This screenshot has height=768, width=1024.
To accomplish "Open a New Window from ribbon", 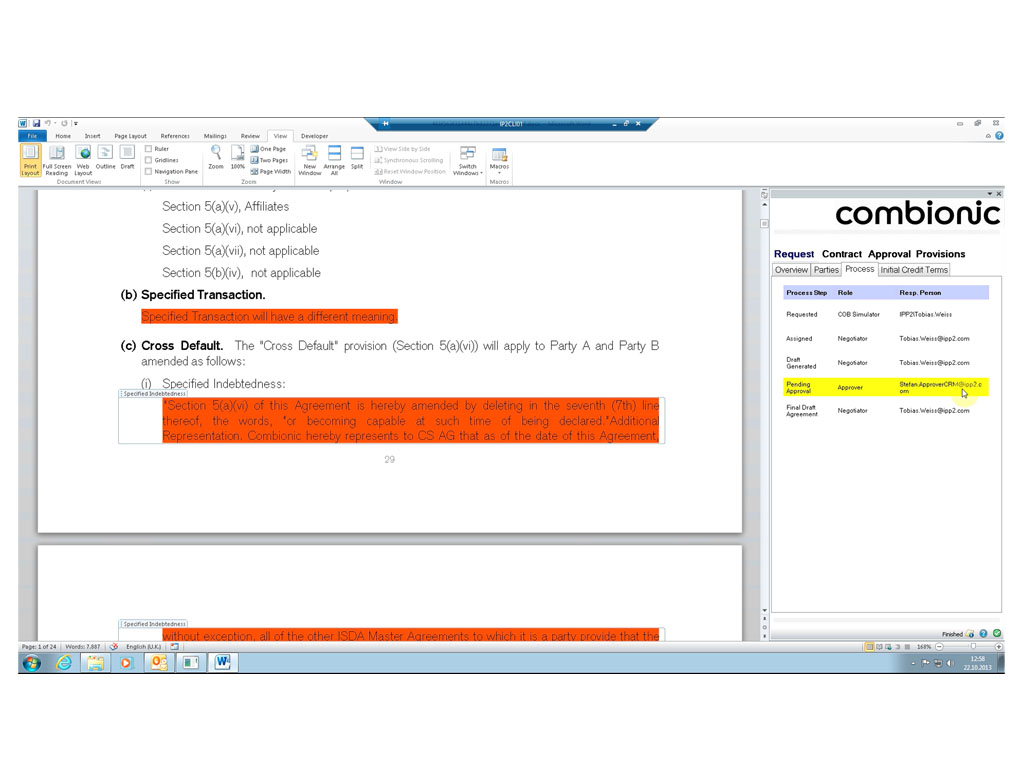I will click(309, 158).
